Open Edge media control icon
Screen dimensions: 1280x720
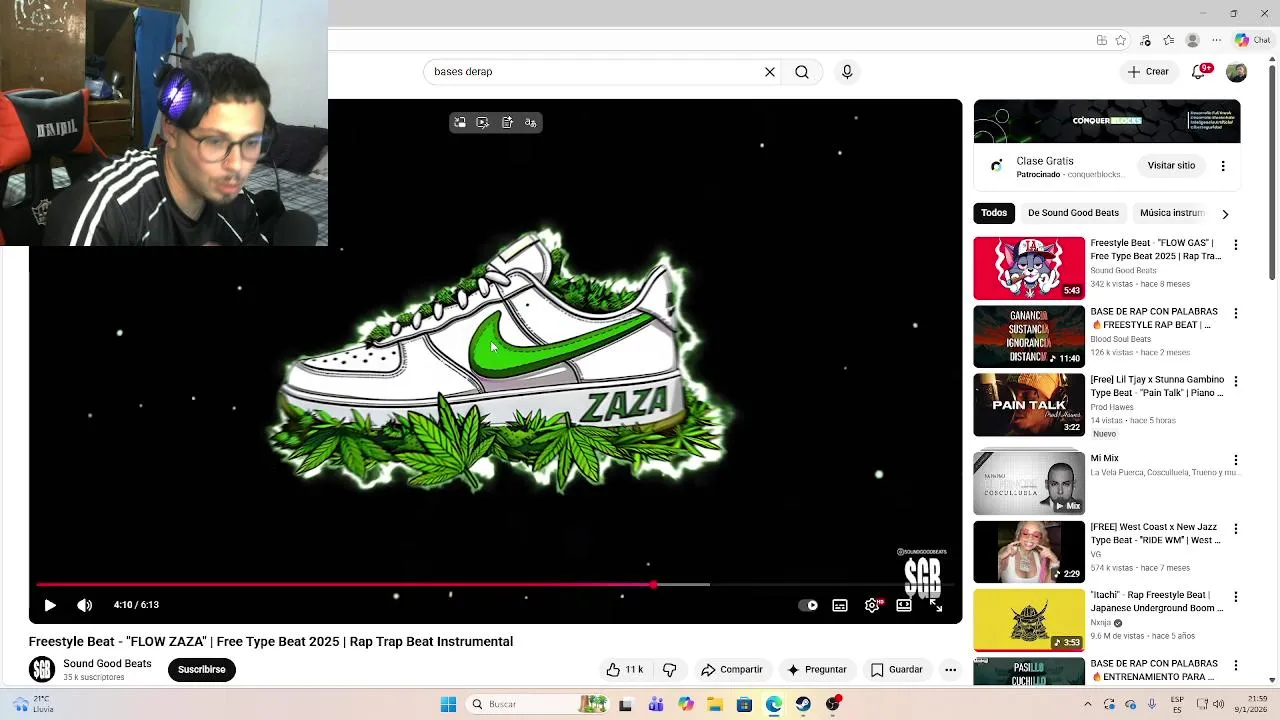click(1145, 41)
